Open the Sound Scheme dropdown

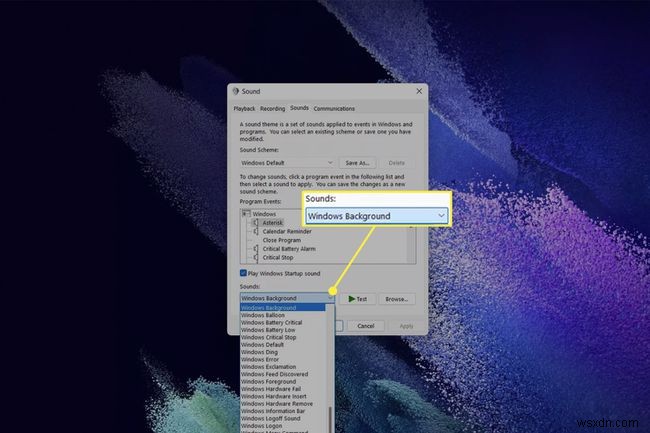[x=287, y=163]
